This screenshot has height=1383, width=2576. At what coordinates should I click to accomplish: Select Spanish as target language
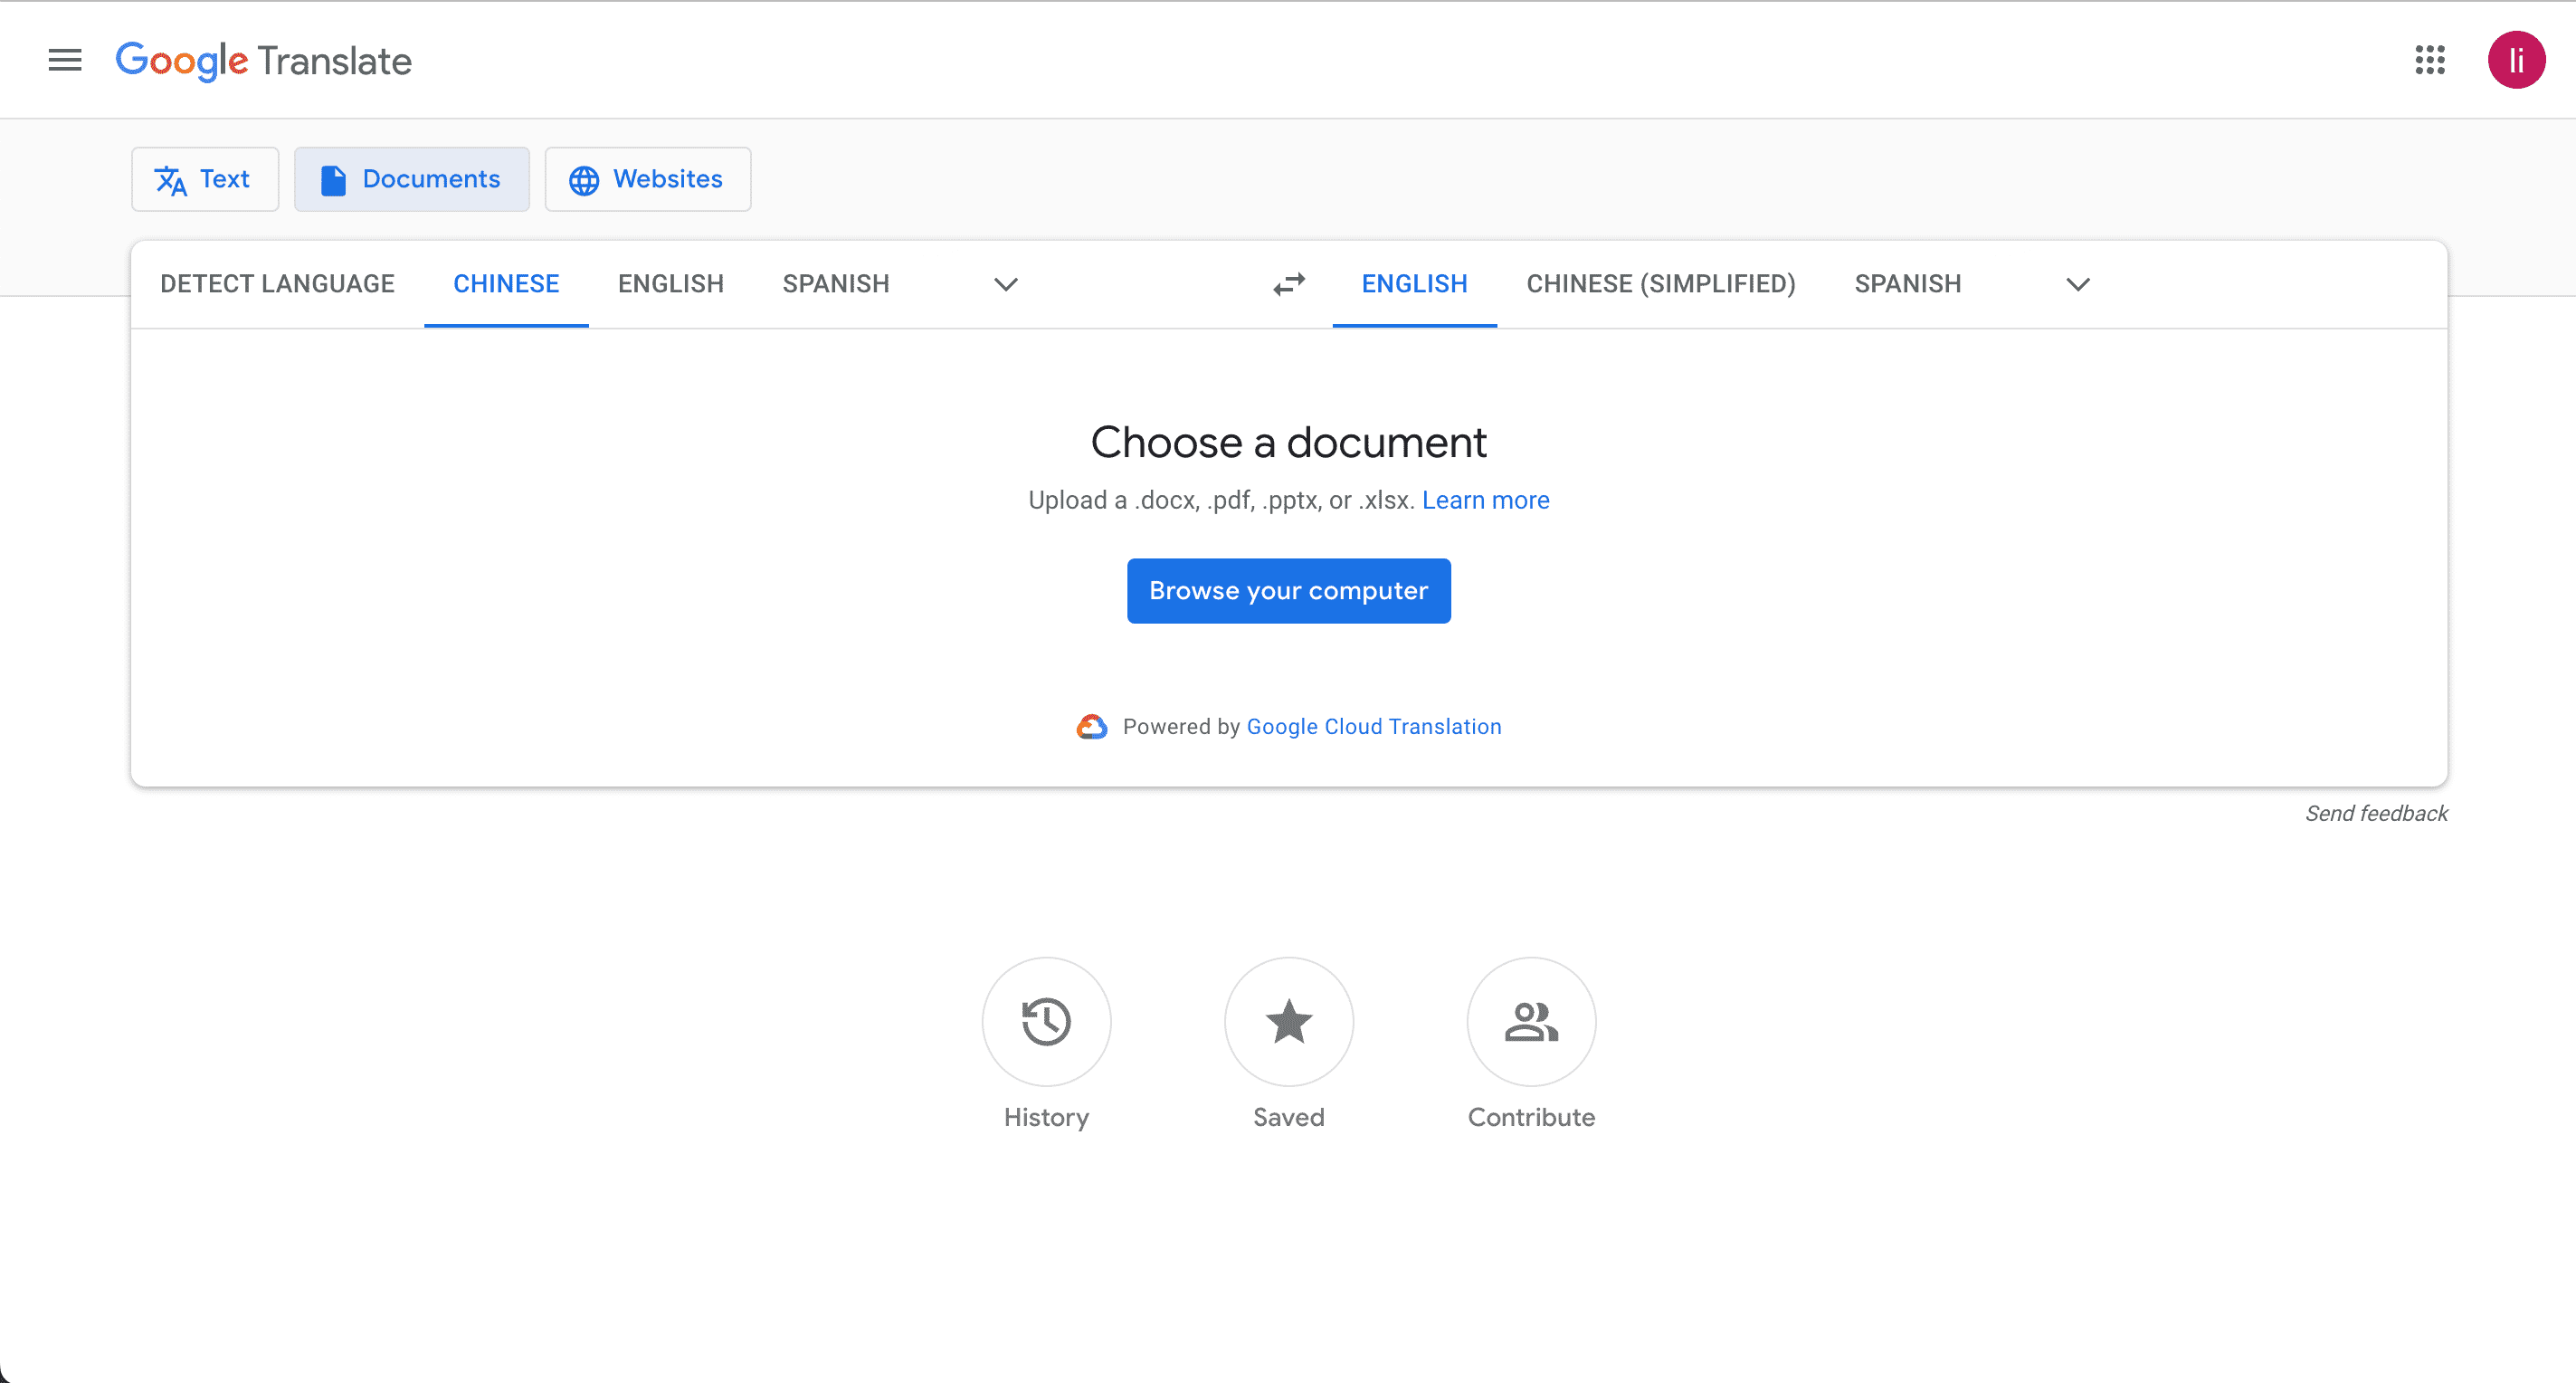[1908, 284]
